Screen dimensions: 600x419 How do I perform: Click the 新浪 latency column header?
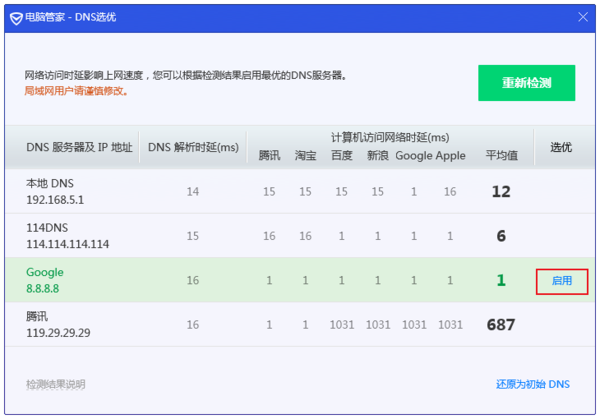pyautogui.click(x=377, y=156)
